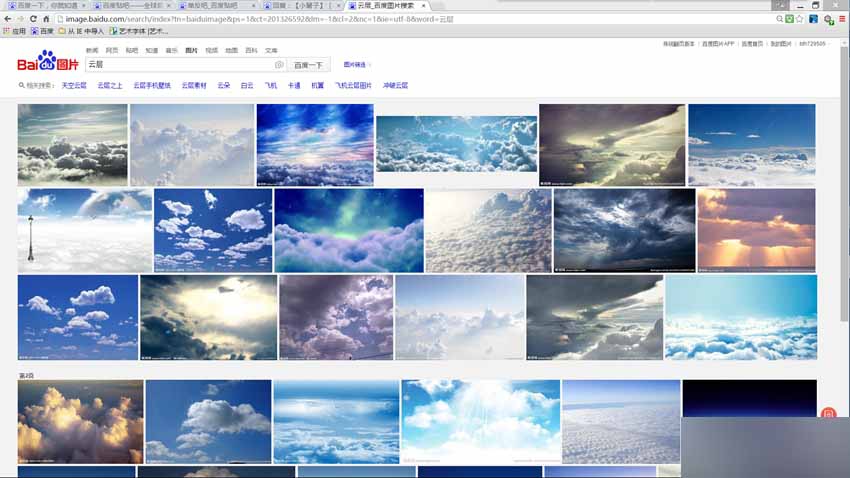Open the 贴吧 navigation item
Screen dimensions: 850x478
pyautogui.click(x=132, y=50)
